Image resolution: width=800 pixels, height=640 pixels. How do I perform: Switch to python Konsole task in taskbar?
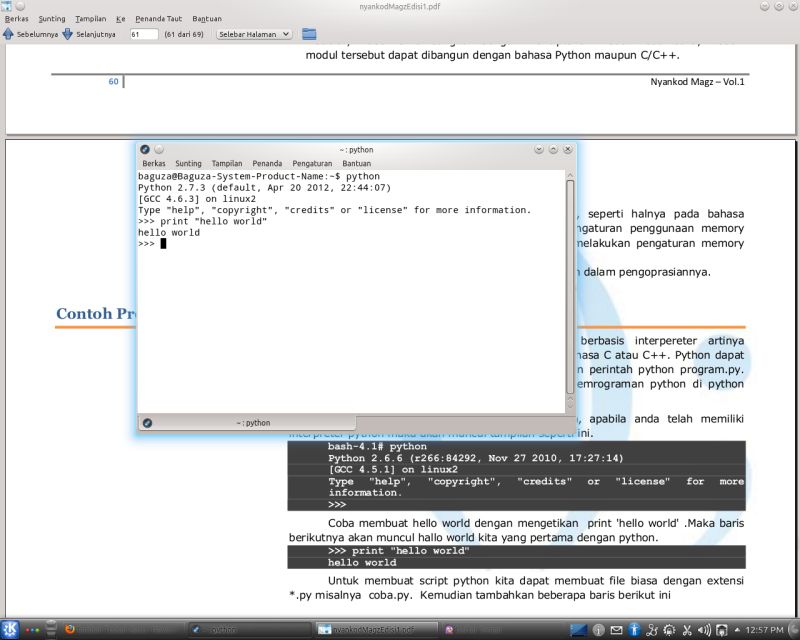(250, 630)
